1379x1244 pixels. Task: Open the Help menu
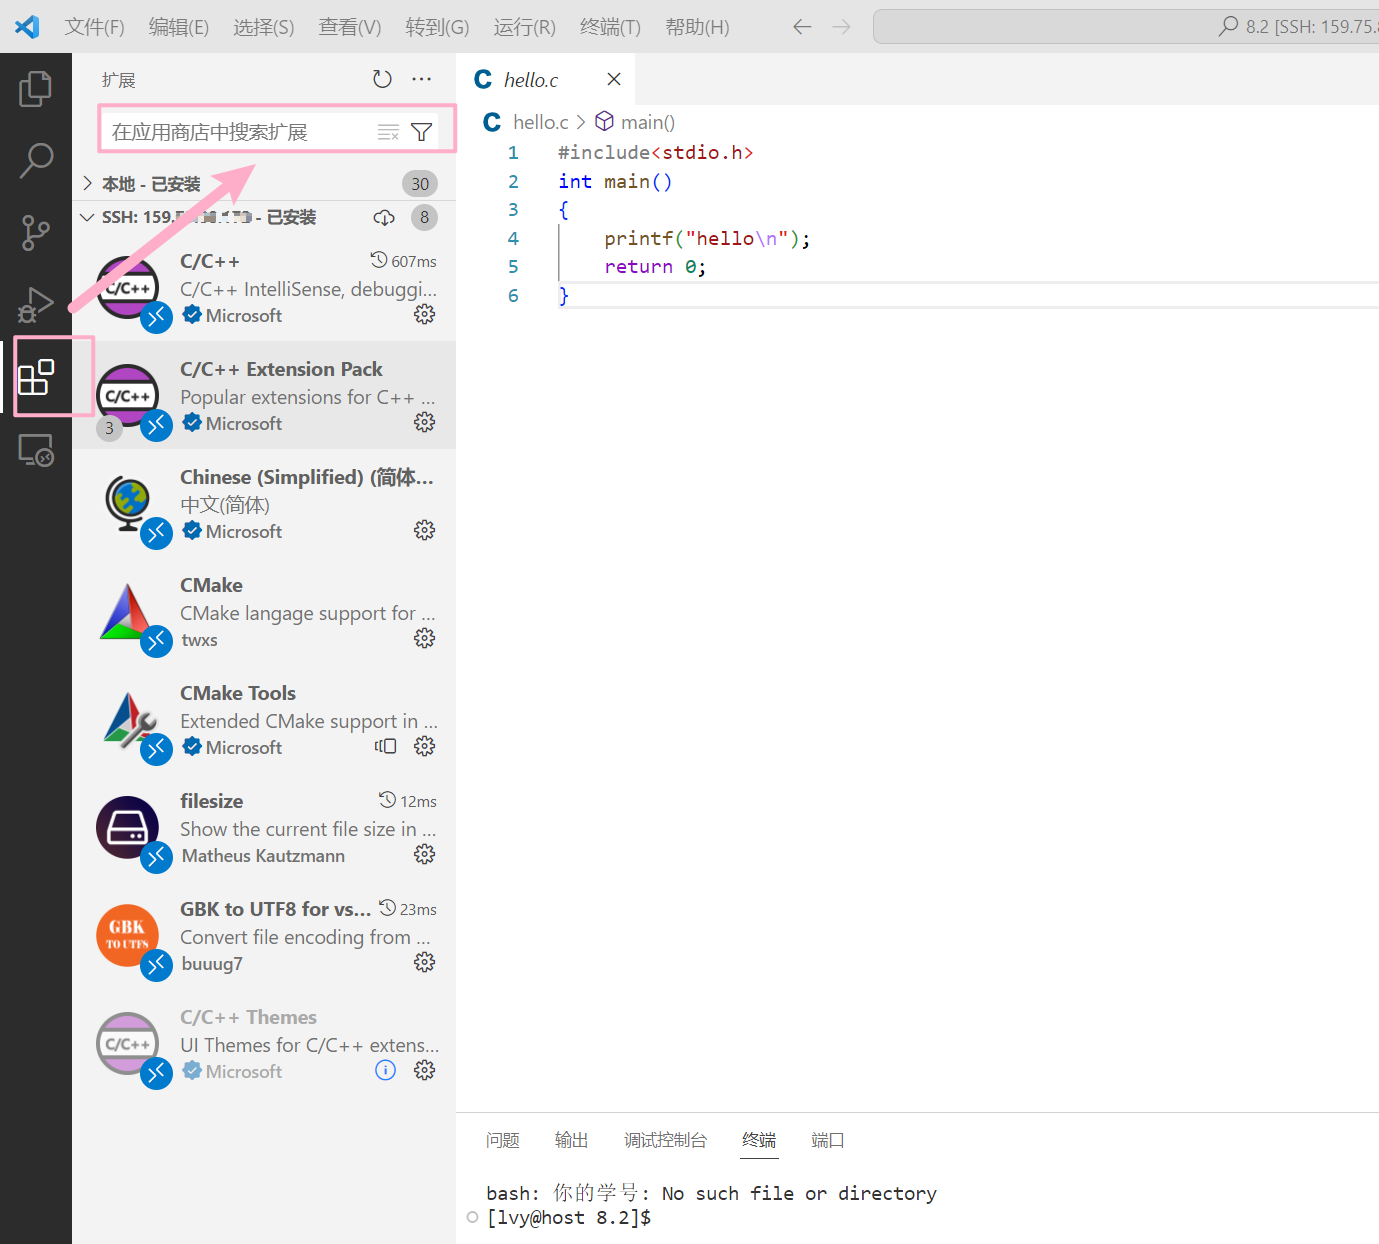697,27
